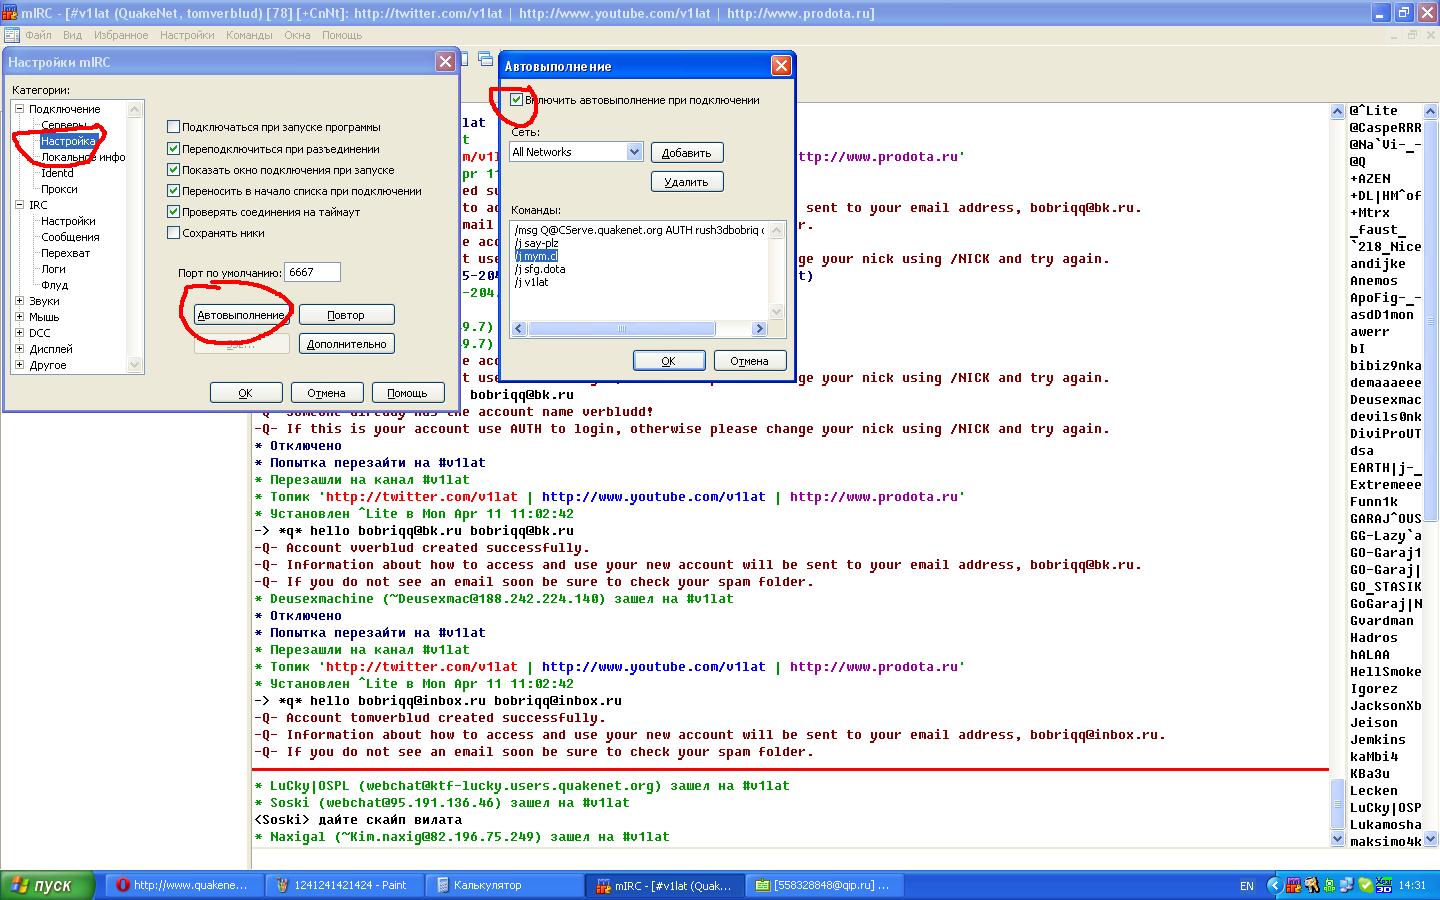Expand the Мышь tree category

tap(20, 317)
